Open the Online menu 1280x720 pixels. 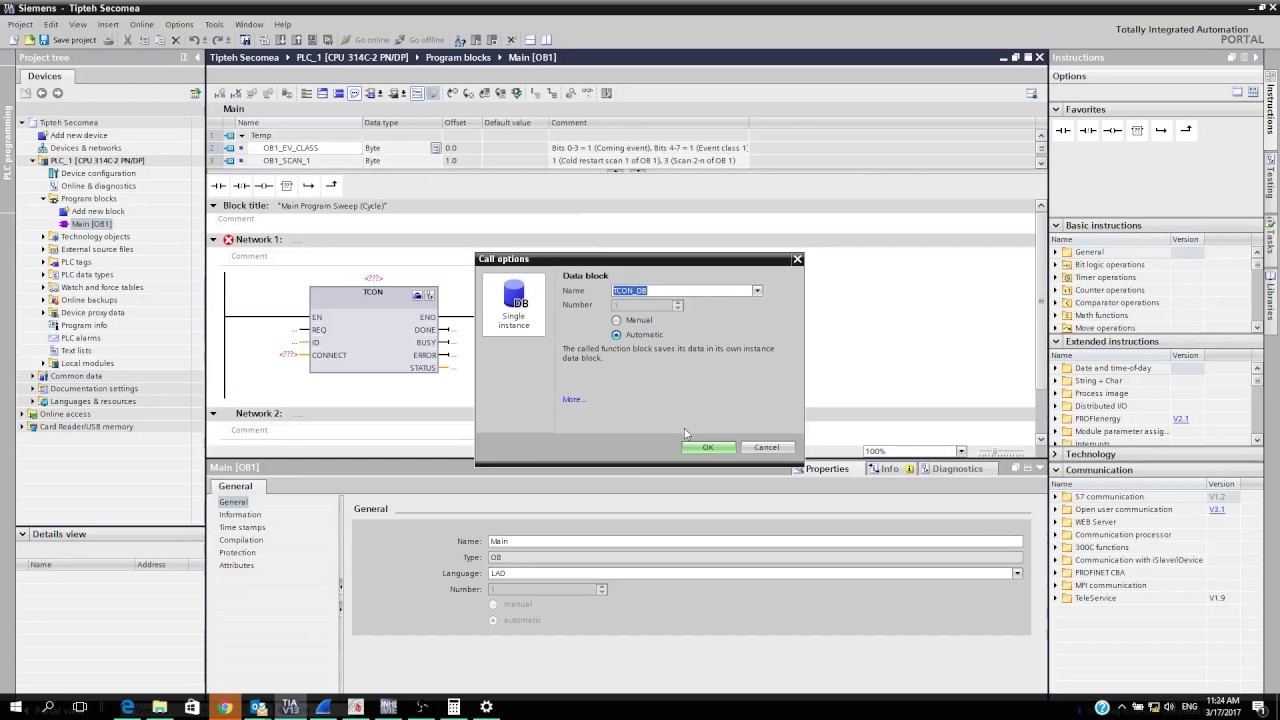[x=141, y=24]
